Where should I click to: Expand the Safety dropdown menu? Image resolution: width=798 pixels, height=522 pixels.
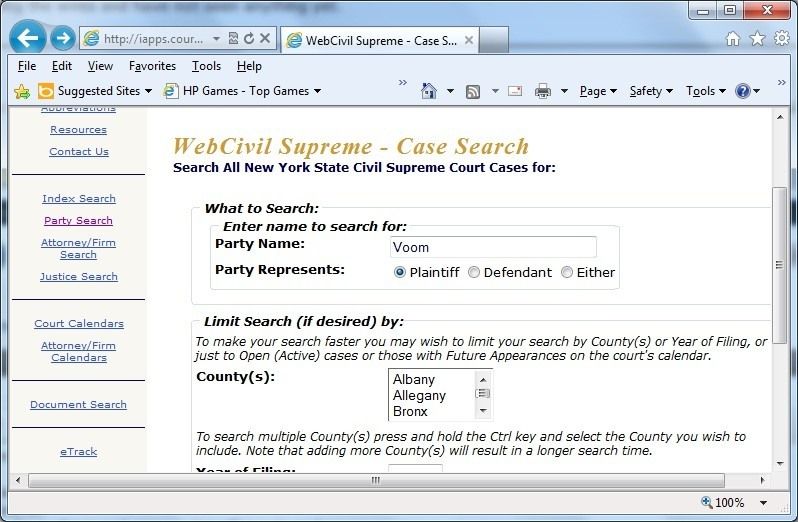(650, 91)
